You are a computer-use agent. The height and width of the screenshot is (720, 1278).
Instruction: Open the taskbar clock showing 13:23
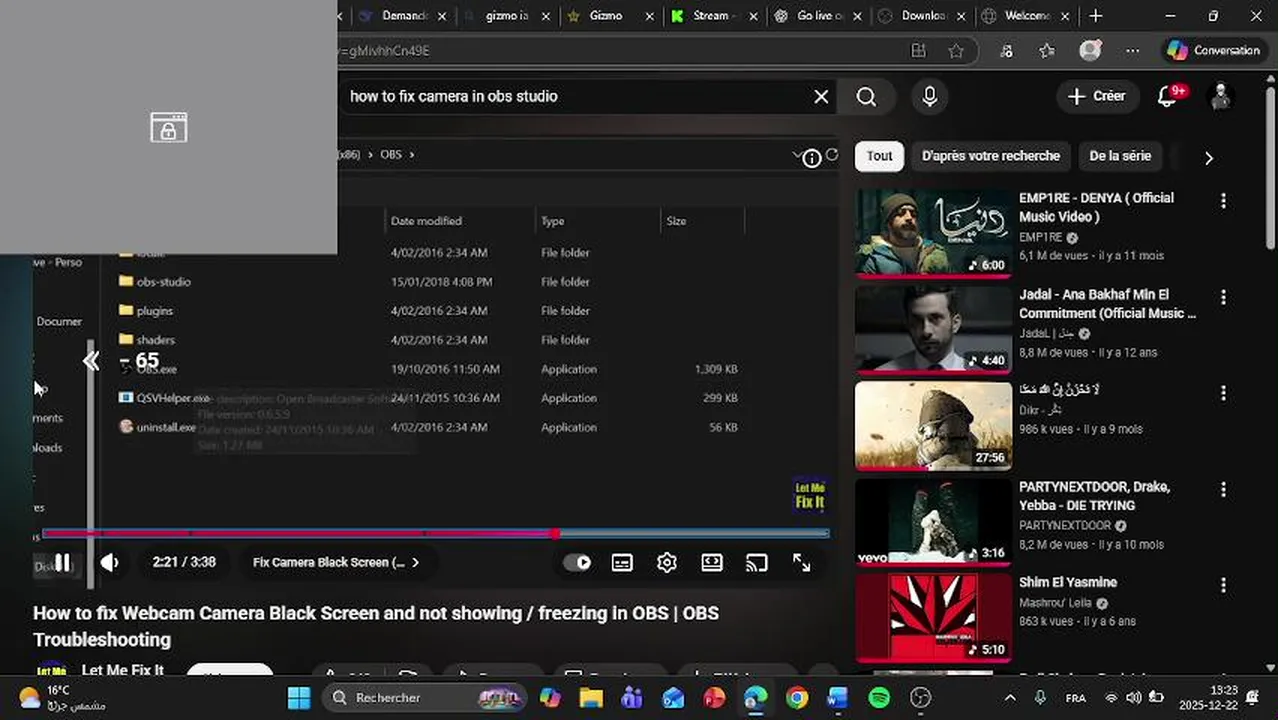(1209, 697)
